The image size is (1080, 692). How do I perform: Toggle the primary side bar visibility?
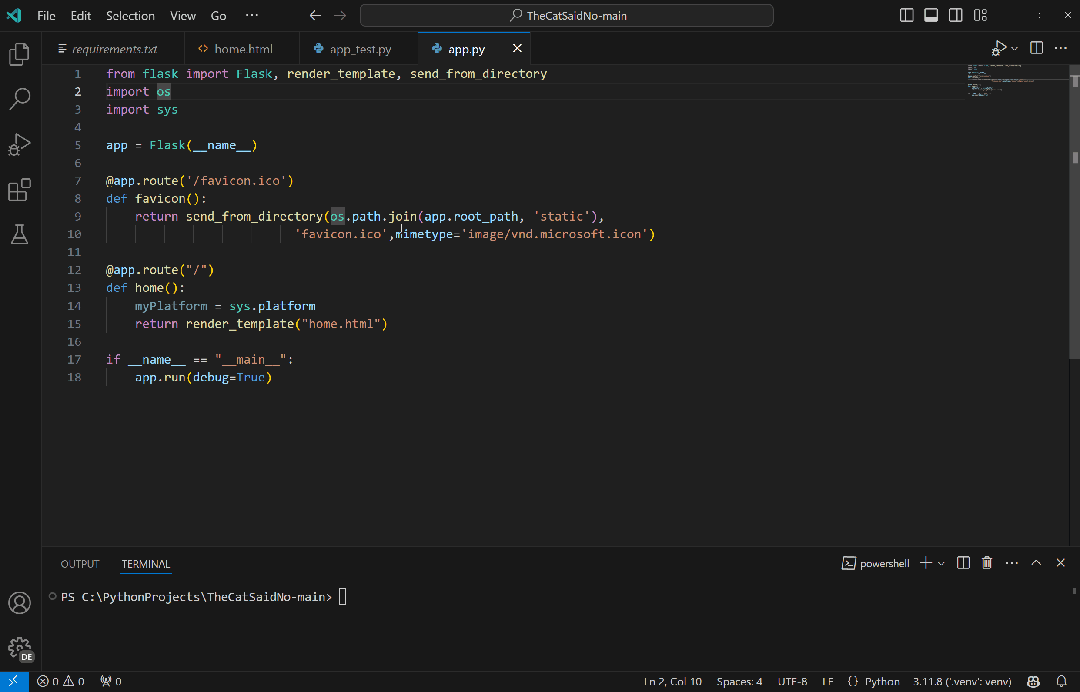(906, 15)
